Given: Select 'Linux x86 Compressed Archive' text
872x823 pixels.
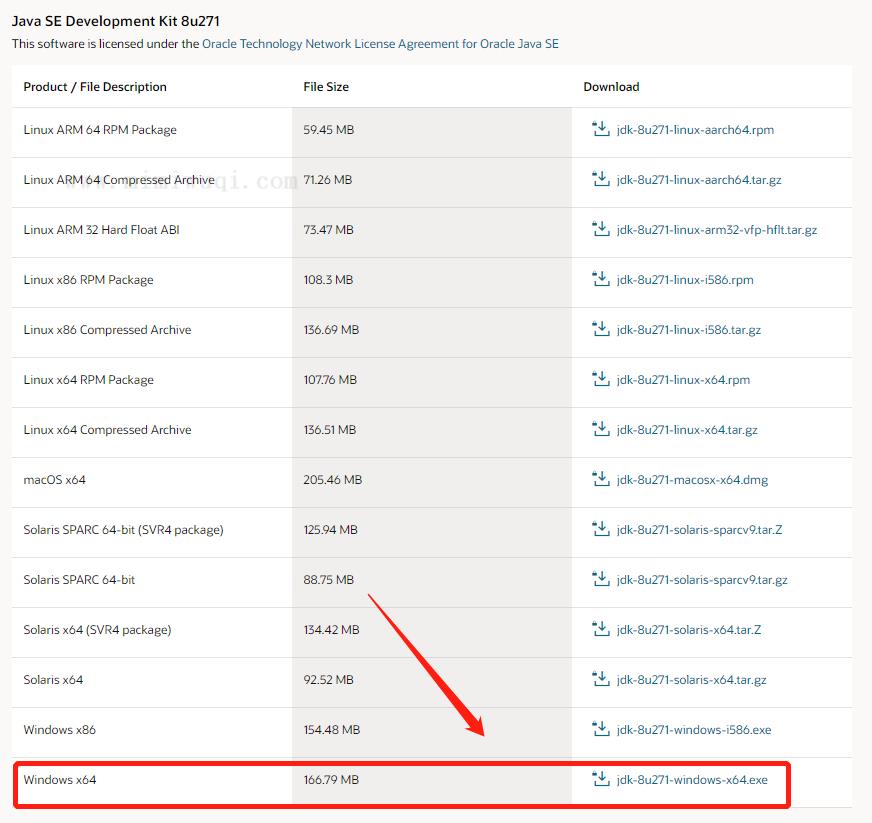Looking at the screenshot, I should click(x=107, y=330).
